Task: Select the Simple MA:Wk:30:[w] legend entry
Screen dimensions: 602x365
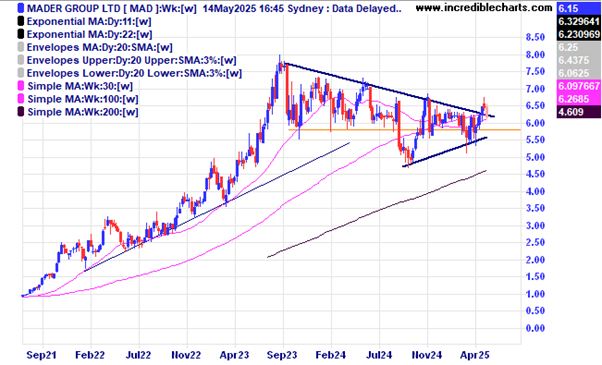Action: tap(80, 86)
